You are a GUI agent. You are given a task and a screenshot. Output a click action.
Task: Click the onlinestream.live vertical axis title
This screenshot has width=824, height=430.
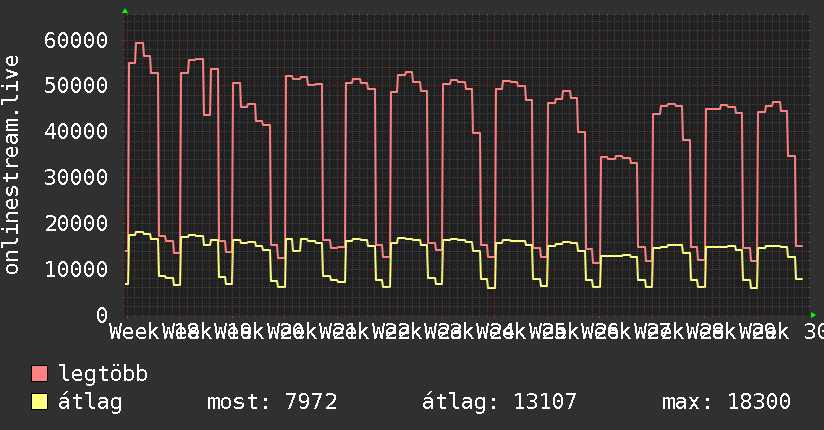tap(11, 165)
